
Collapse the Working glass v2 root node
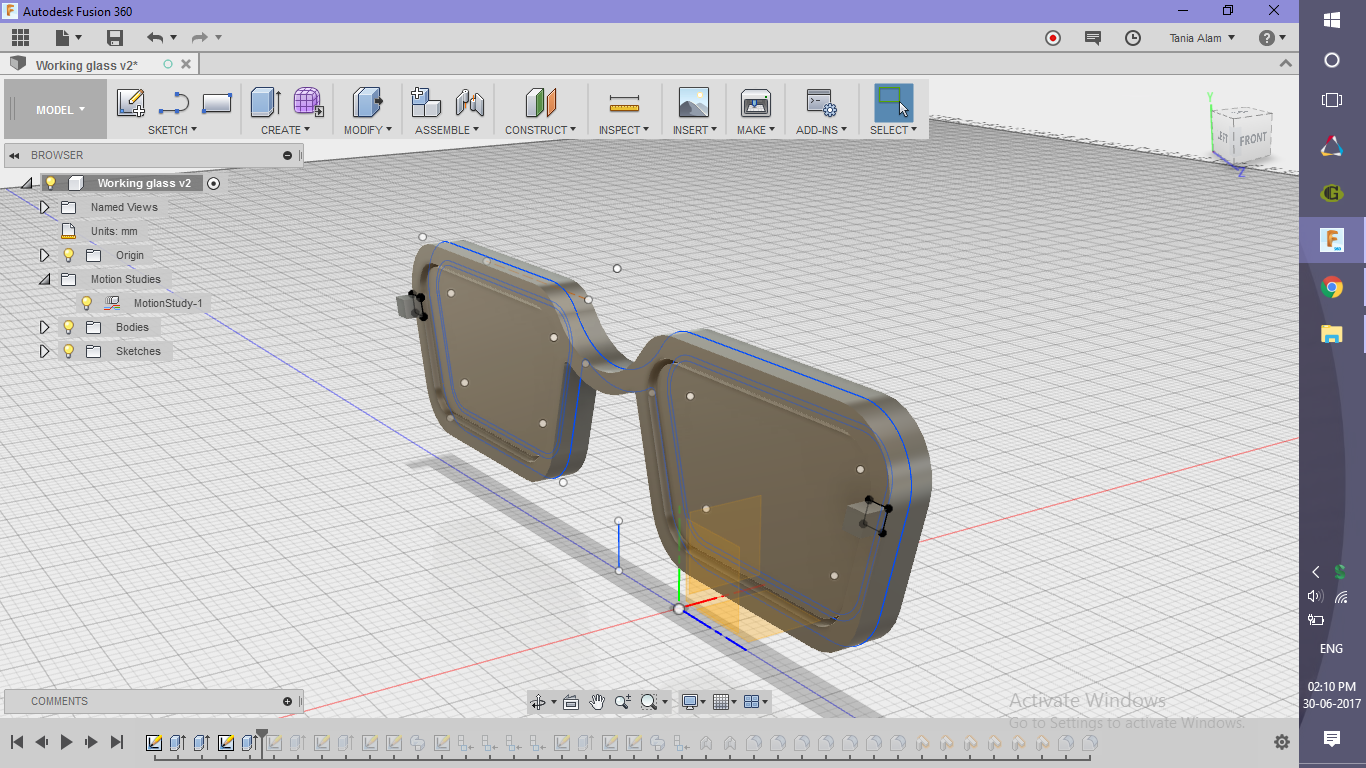[26, 183]
